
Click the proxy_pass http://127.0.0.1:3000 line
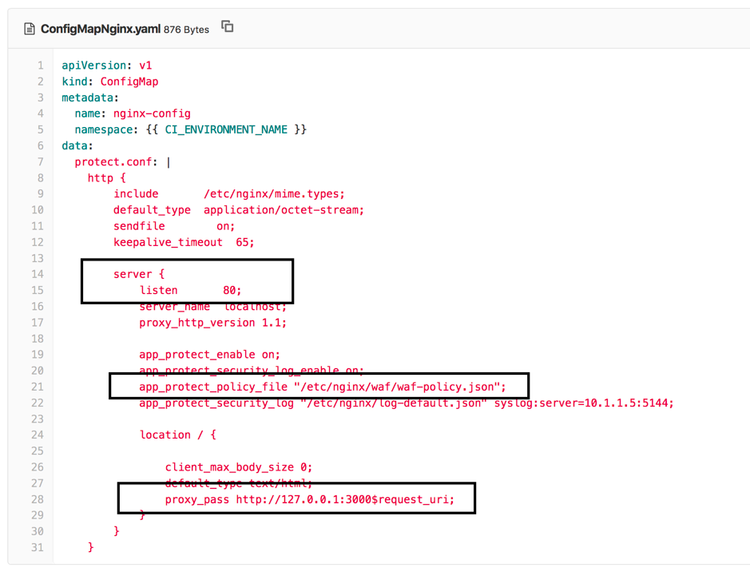click(x=309, y=499)
